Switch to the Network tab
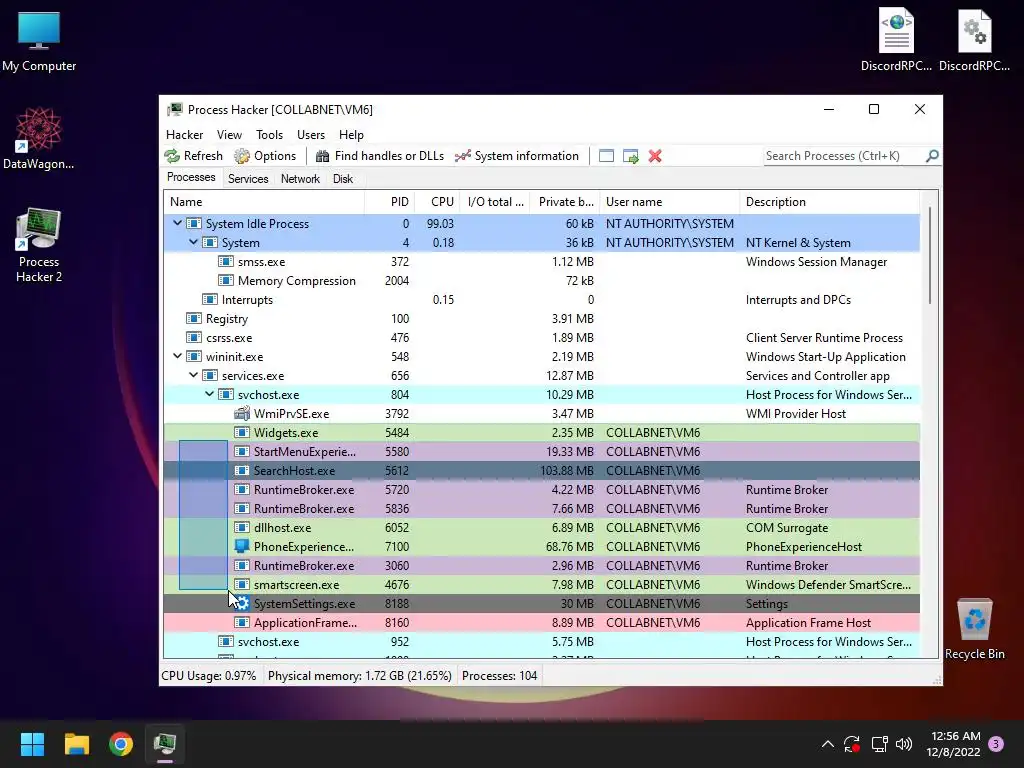This screenshot has width=1024, height=768. tap(300, 179)
